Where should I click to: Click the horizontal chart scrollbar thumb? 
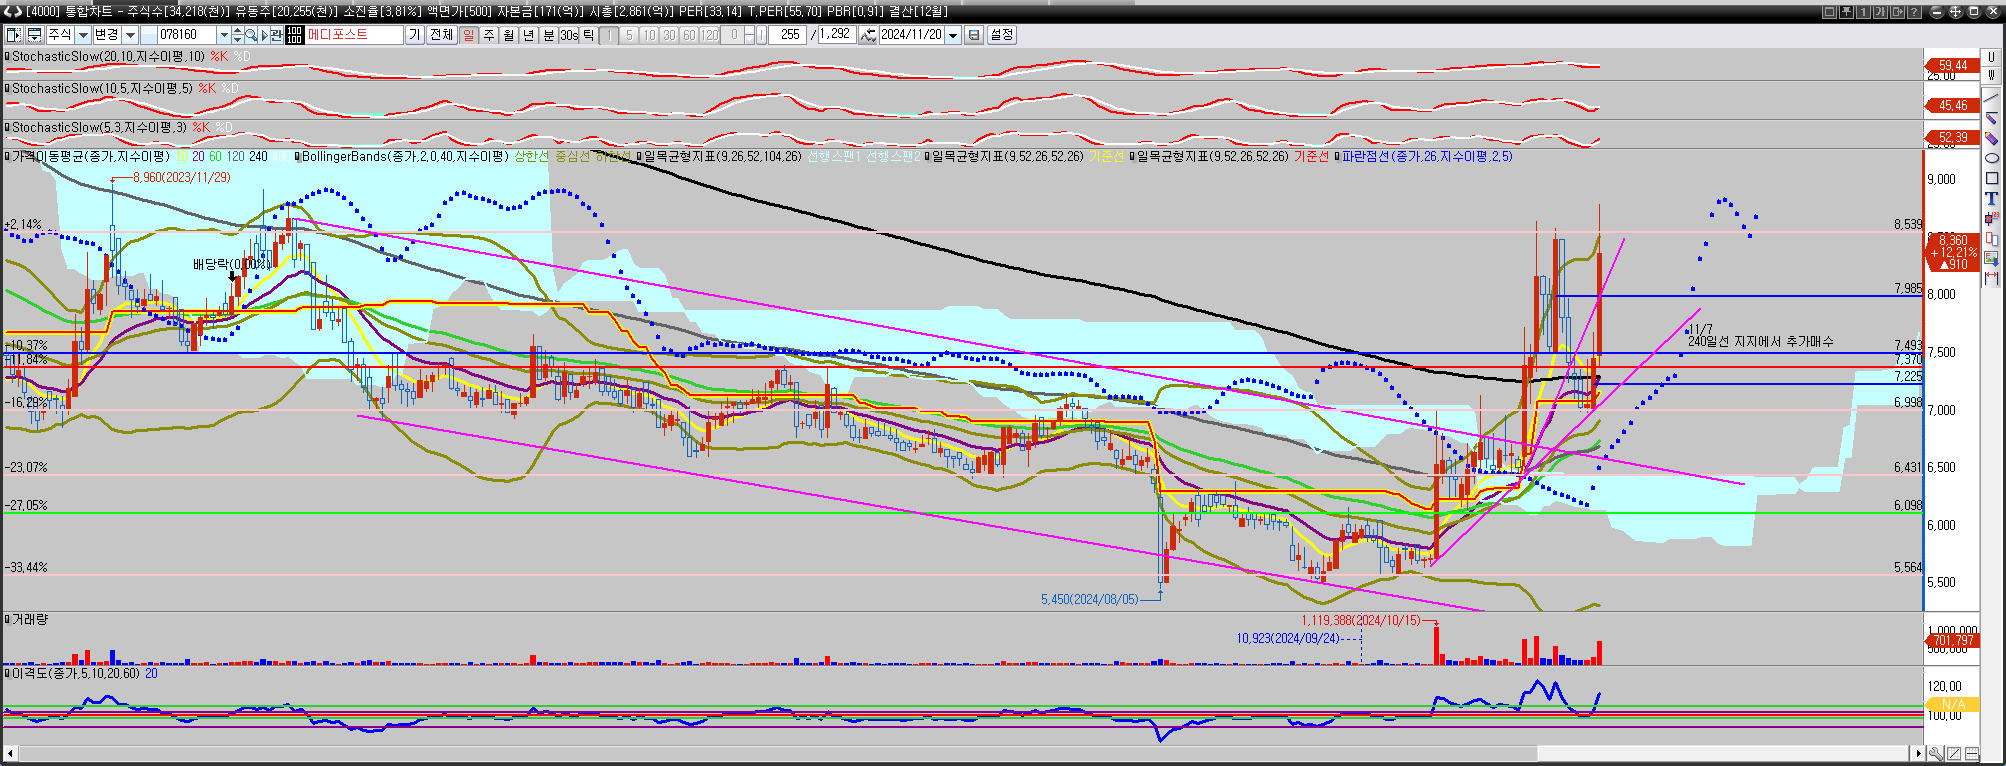click(1724, 753)
